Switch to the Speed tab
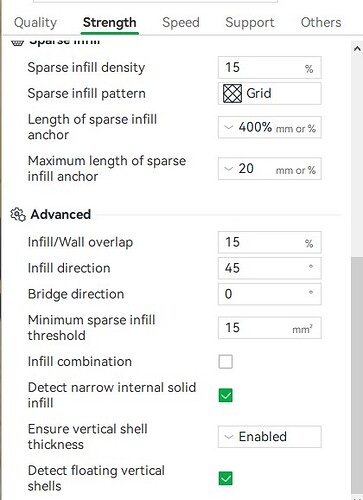The image size is (363, 500). click(181, 22)
